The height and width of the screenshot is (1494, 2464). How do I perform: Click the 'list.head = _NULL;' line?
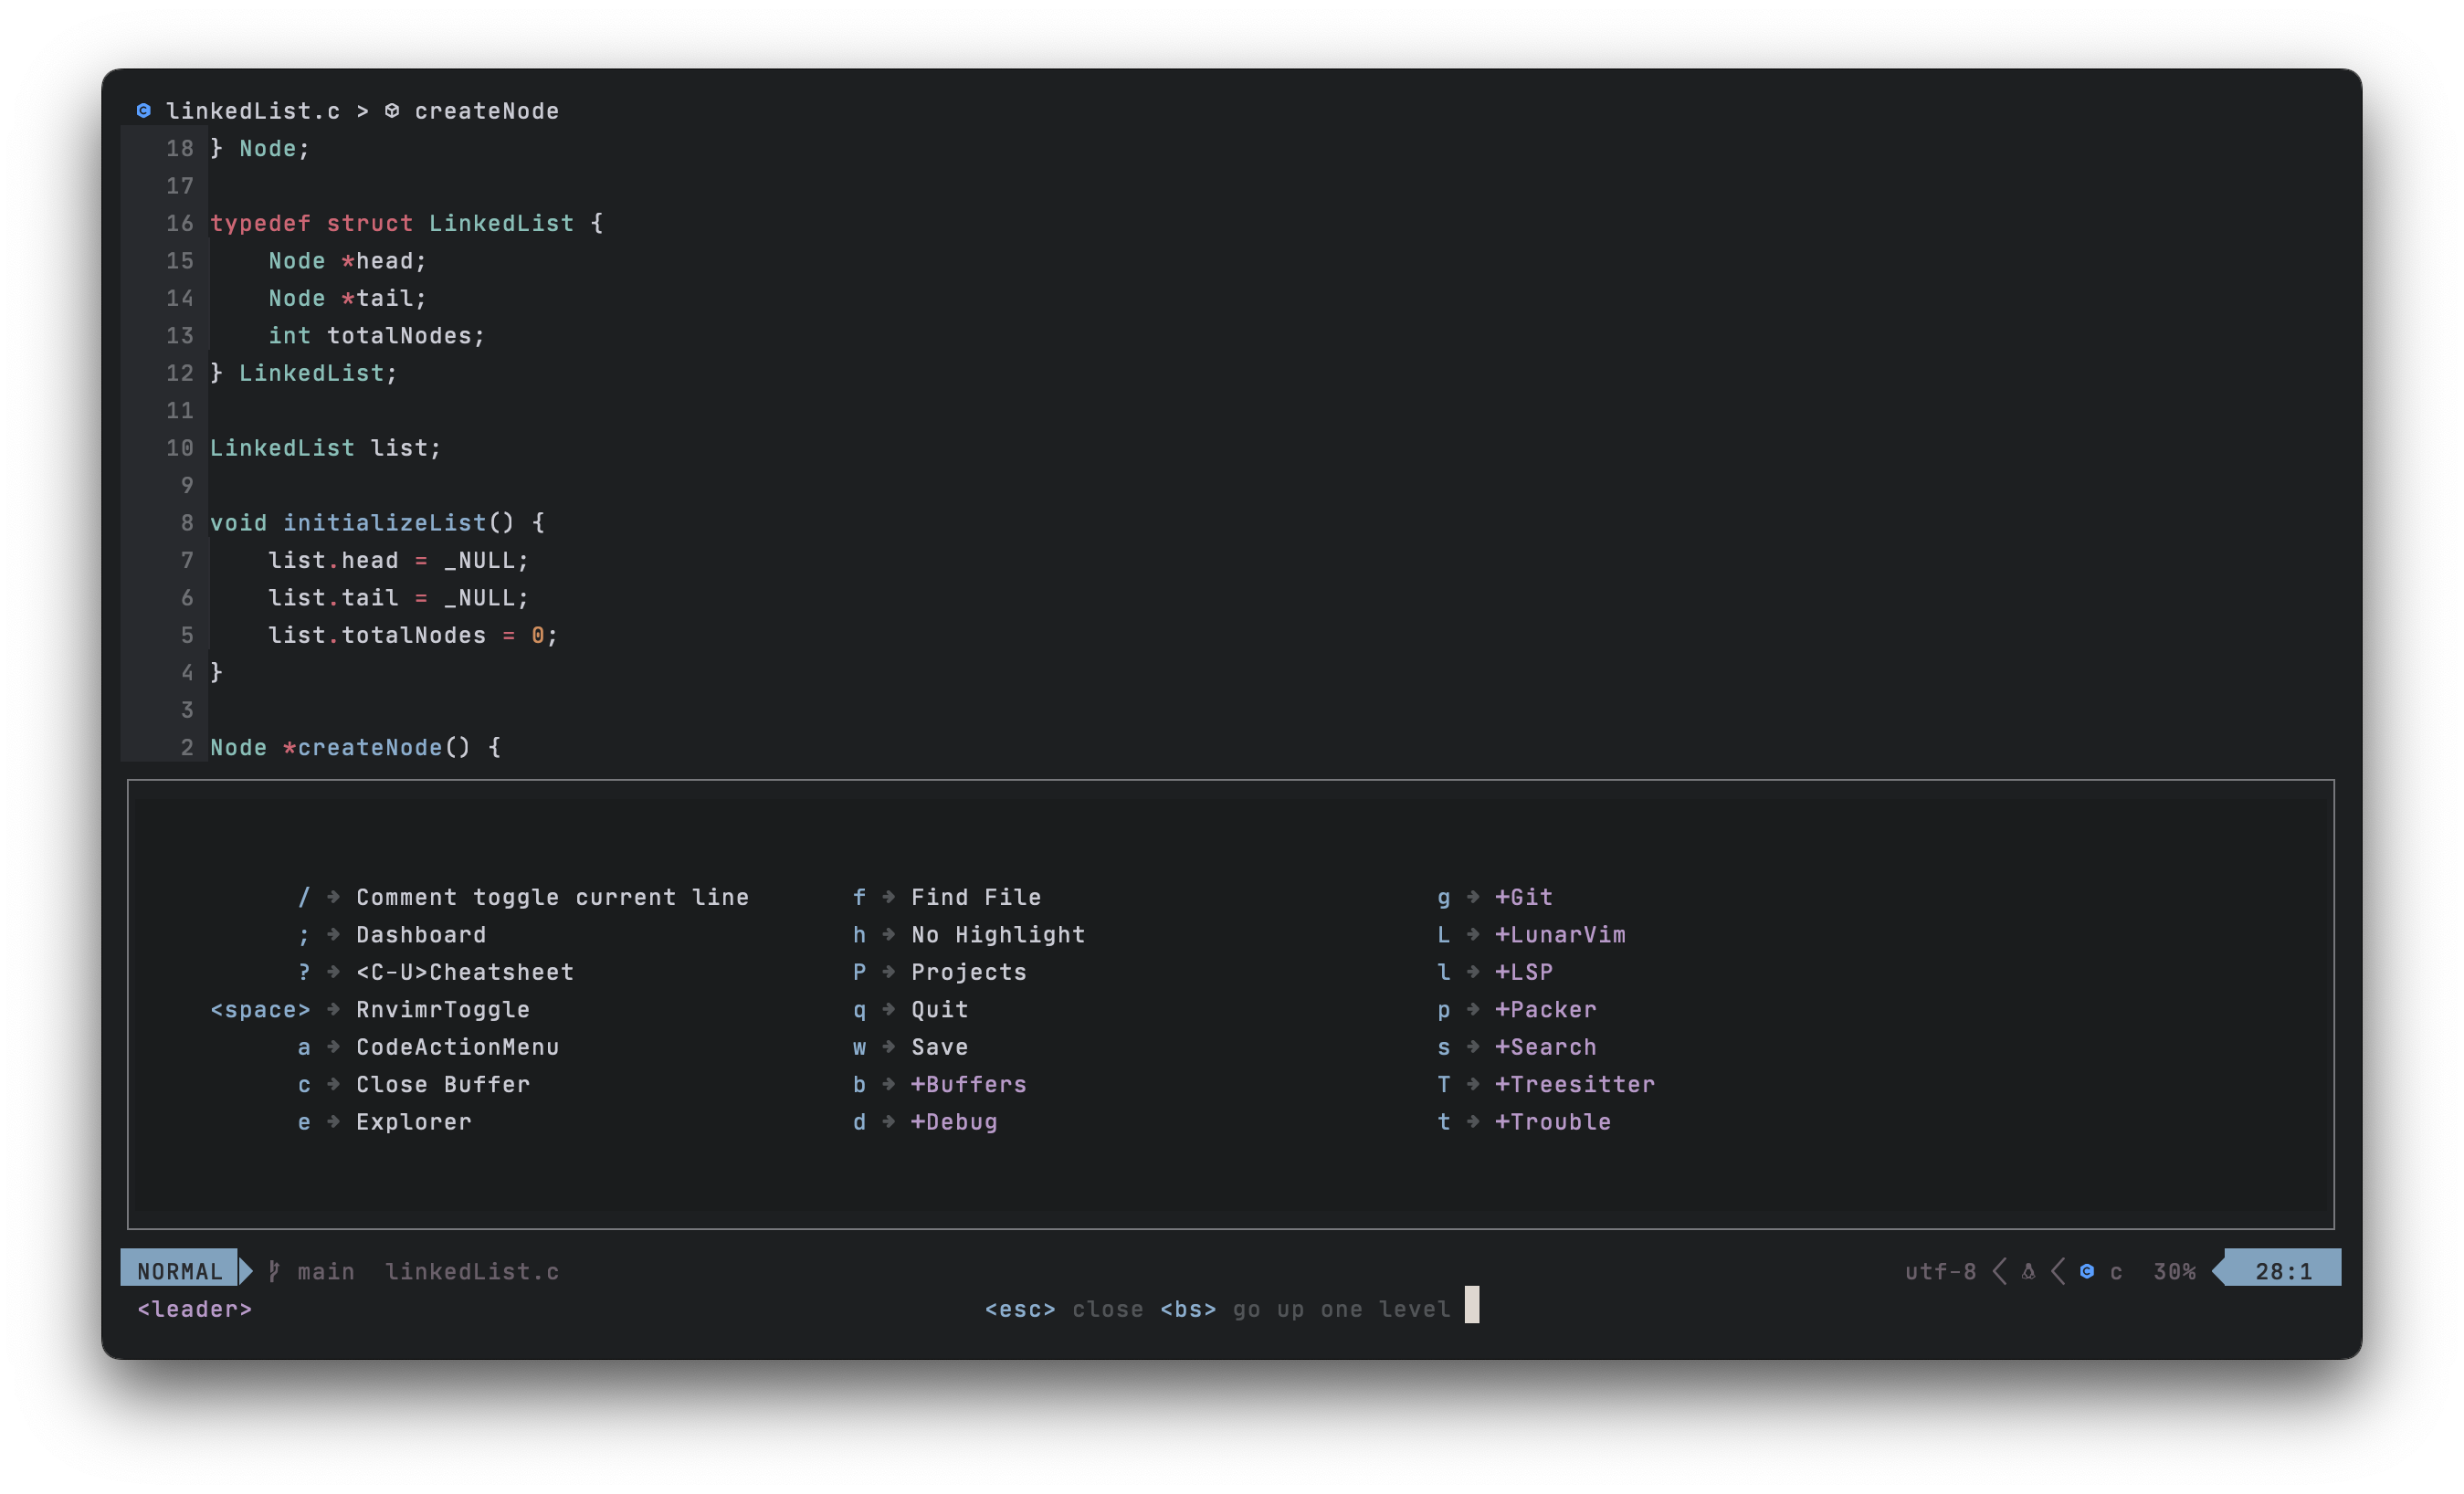pyautogui.click(x=399, y=560)
